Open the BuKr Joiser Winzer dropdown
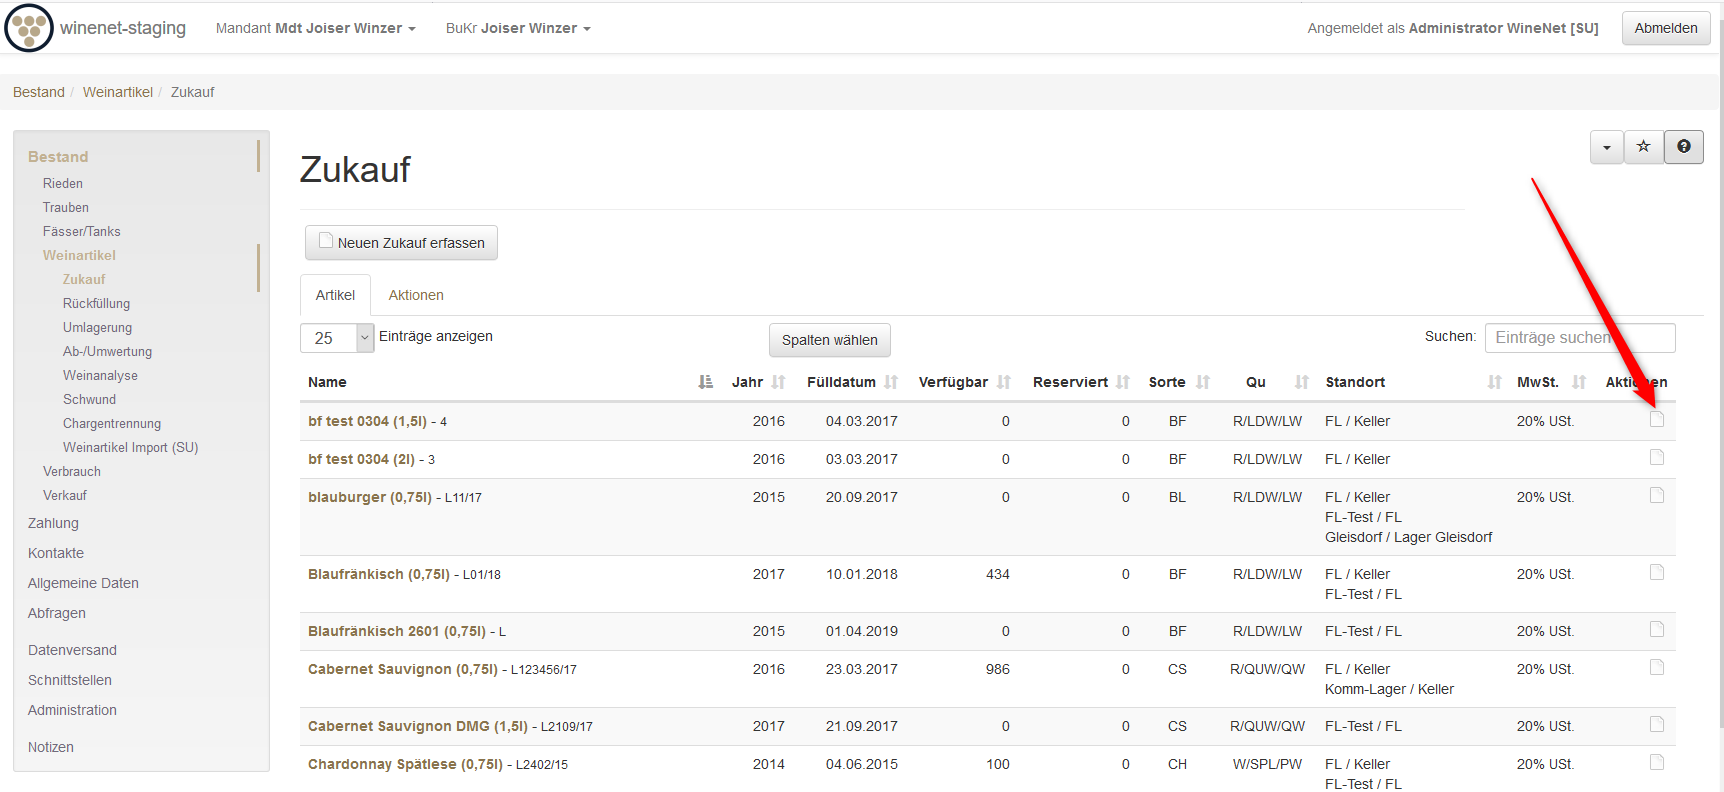The image size is (1724, 792). point(518,28)
